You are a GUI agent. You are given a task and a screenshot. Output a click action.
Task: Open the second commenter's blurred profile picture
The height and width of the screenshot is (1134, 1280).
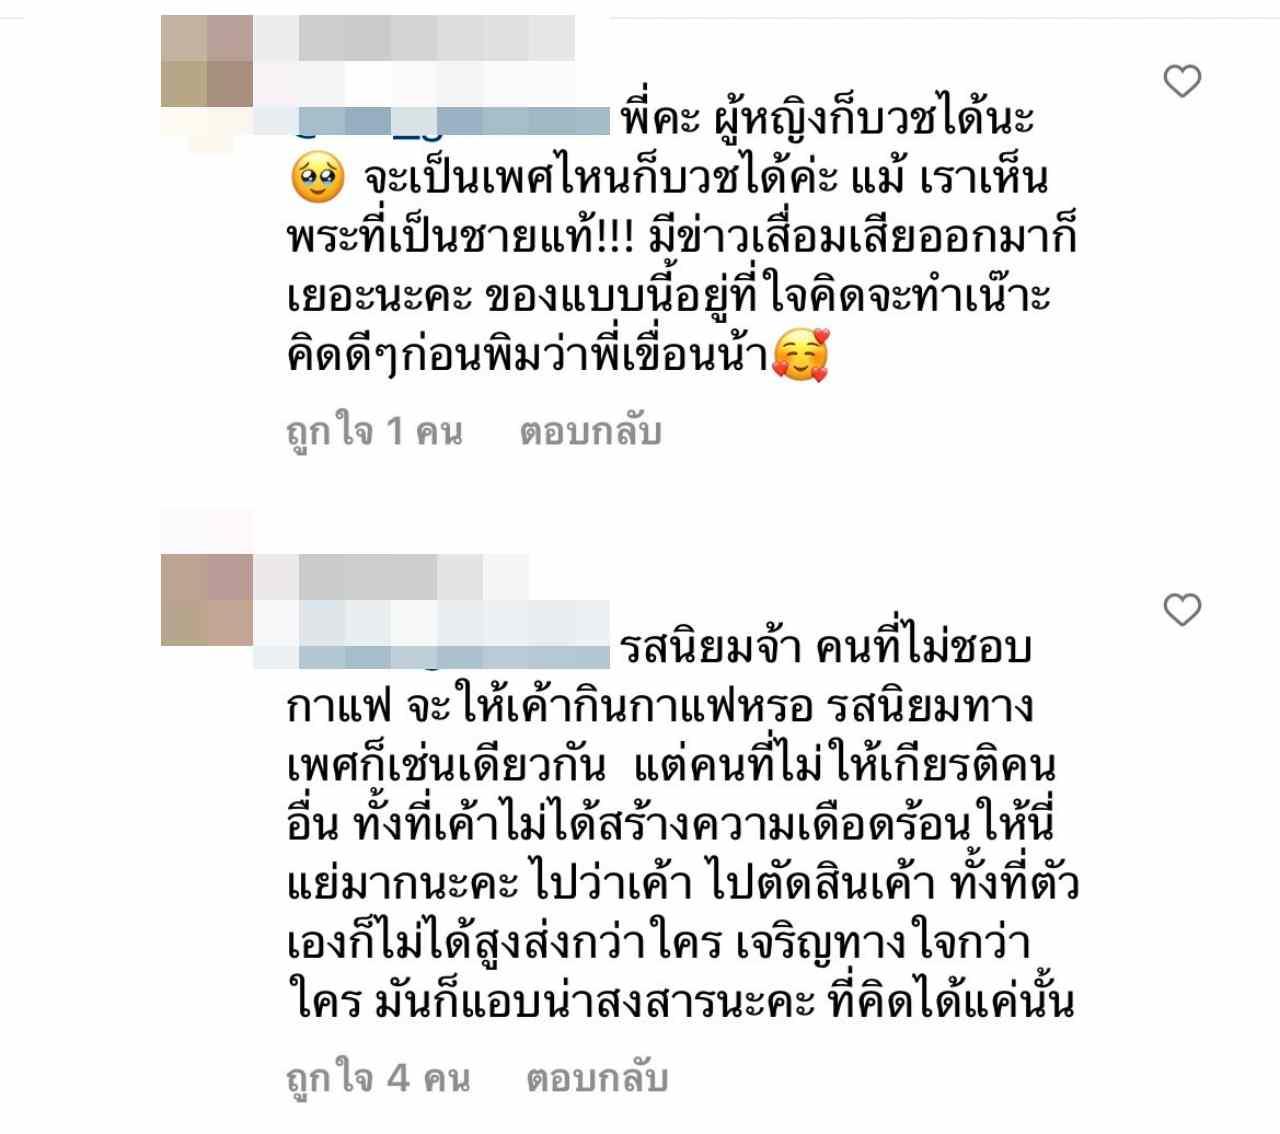pos(207,599)
